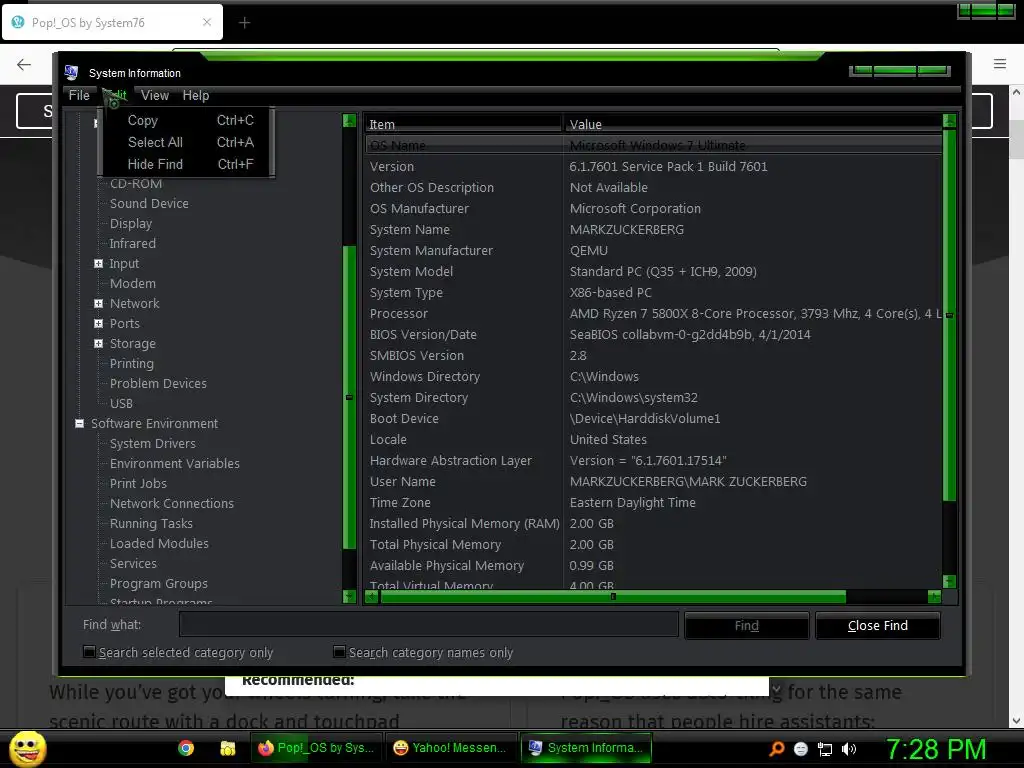
Task: Click the MARKZUCKERBERG system name value
Action: 626,230
